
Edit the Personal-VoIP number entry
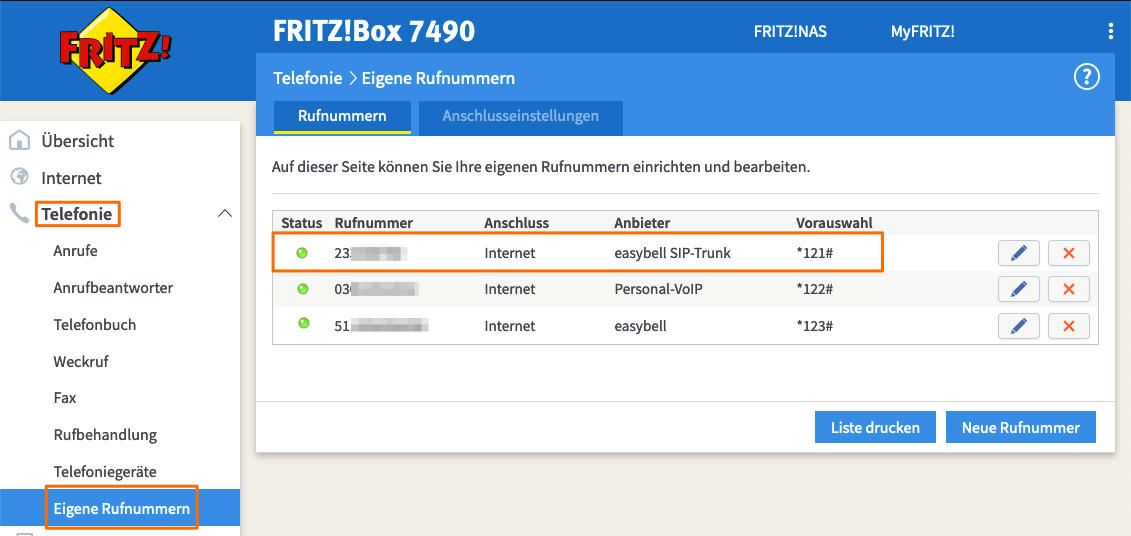tap(1018, 290)
